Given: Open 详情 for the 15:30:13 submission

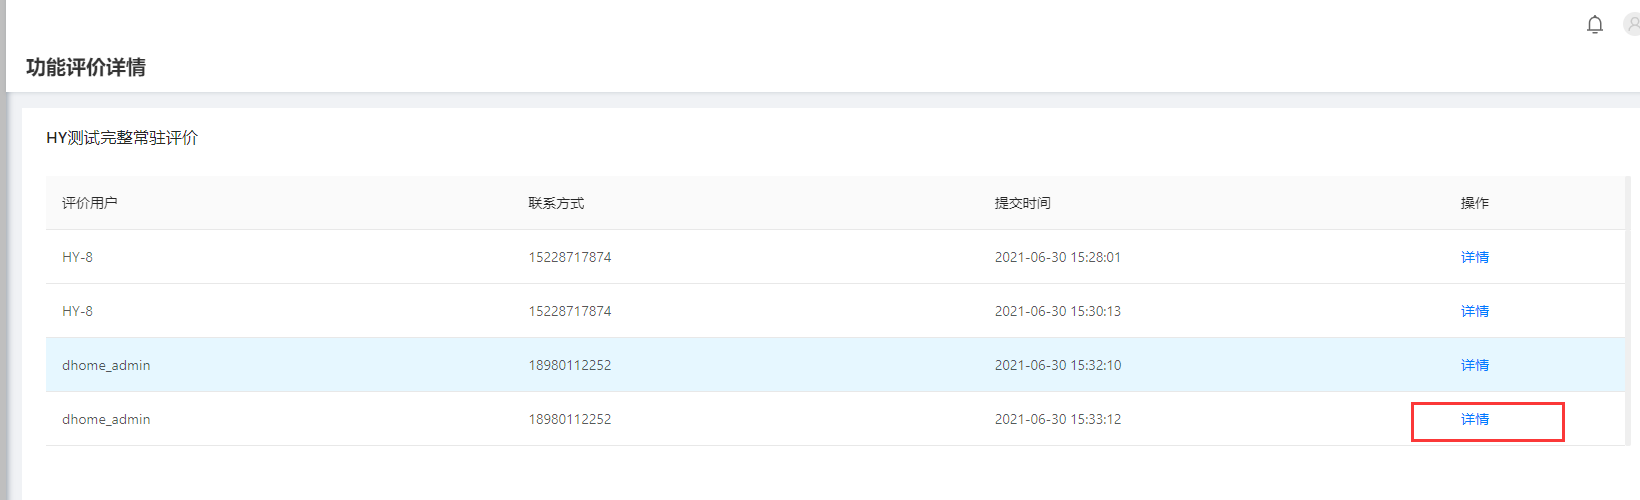Looking at the screenshot, I should point(1475,311).
